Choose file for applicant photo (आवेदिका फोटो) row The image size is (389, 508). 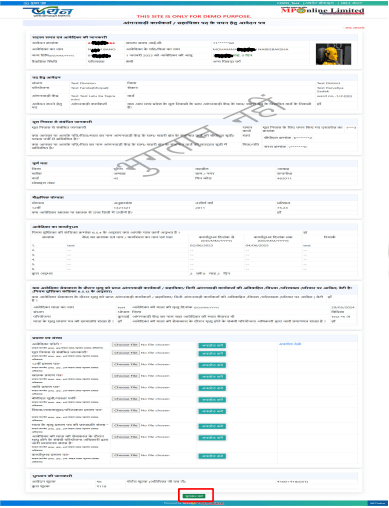126,345
